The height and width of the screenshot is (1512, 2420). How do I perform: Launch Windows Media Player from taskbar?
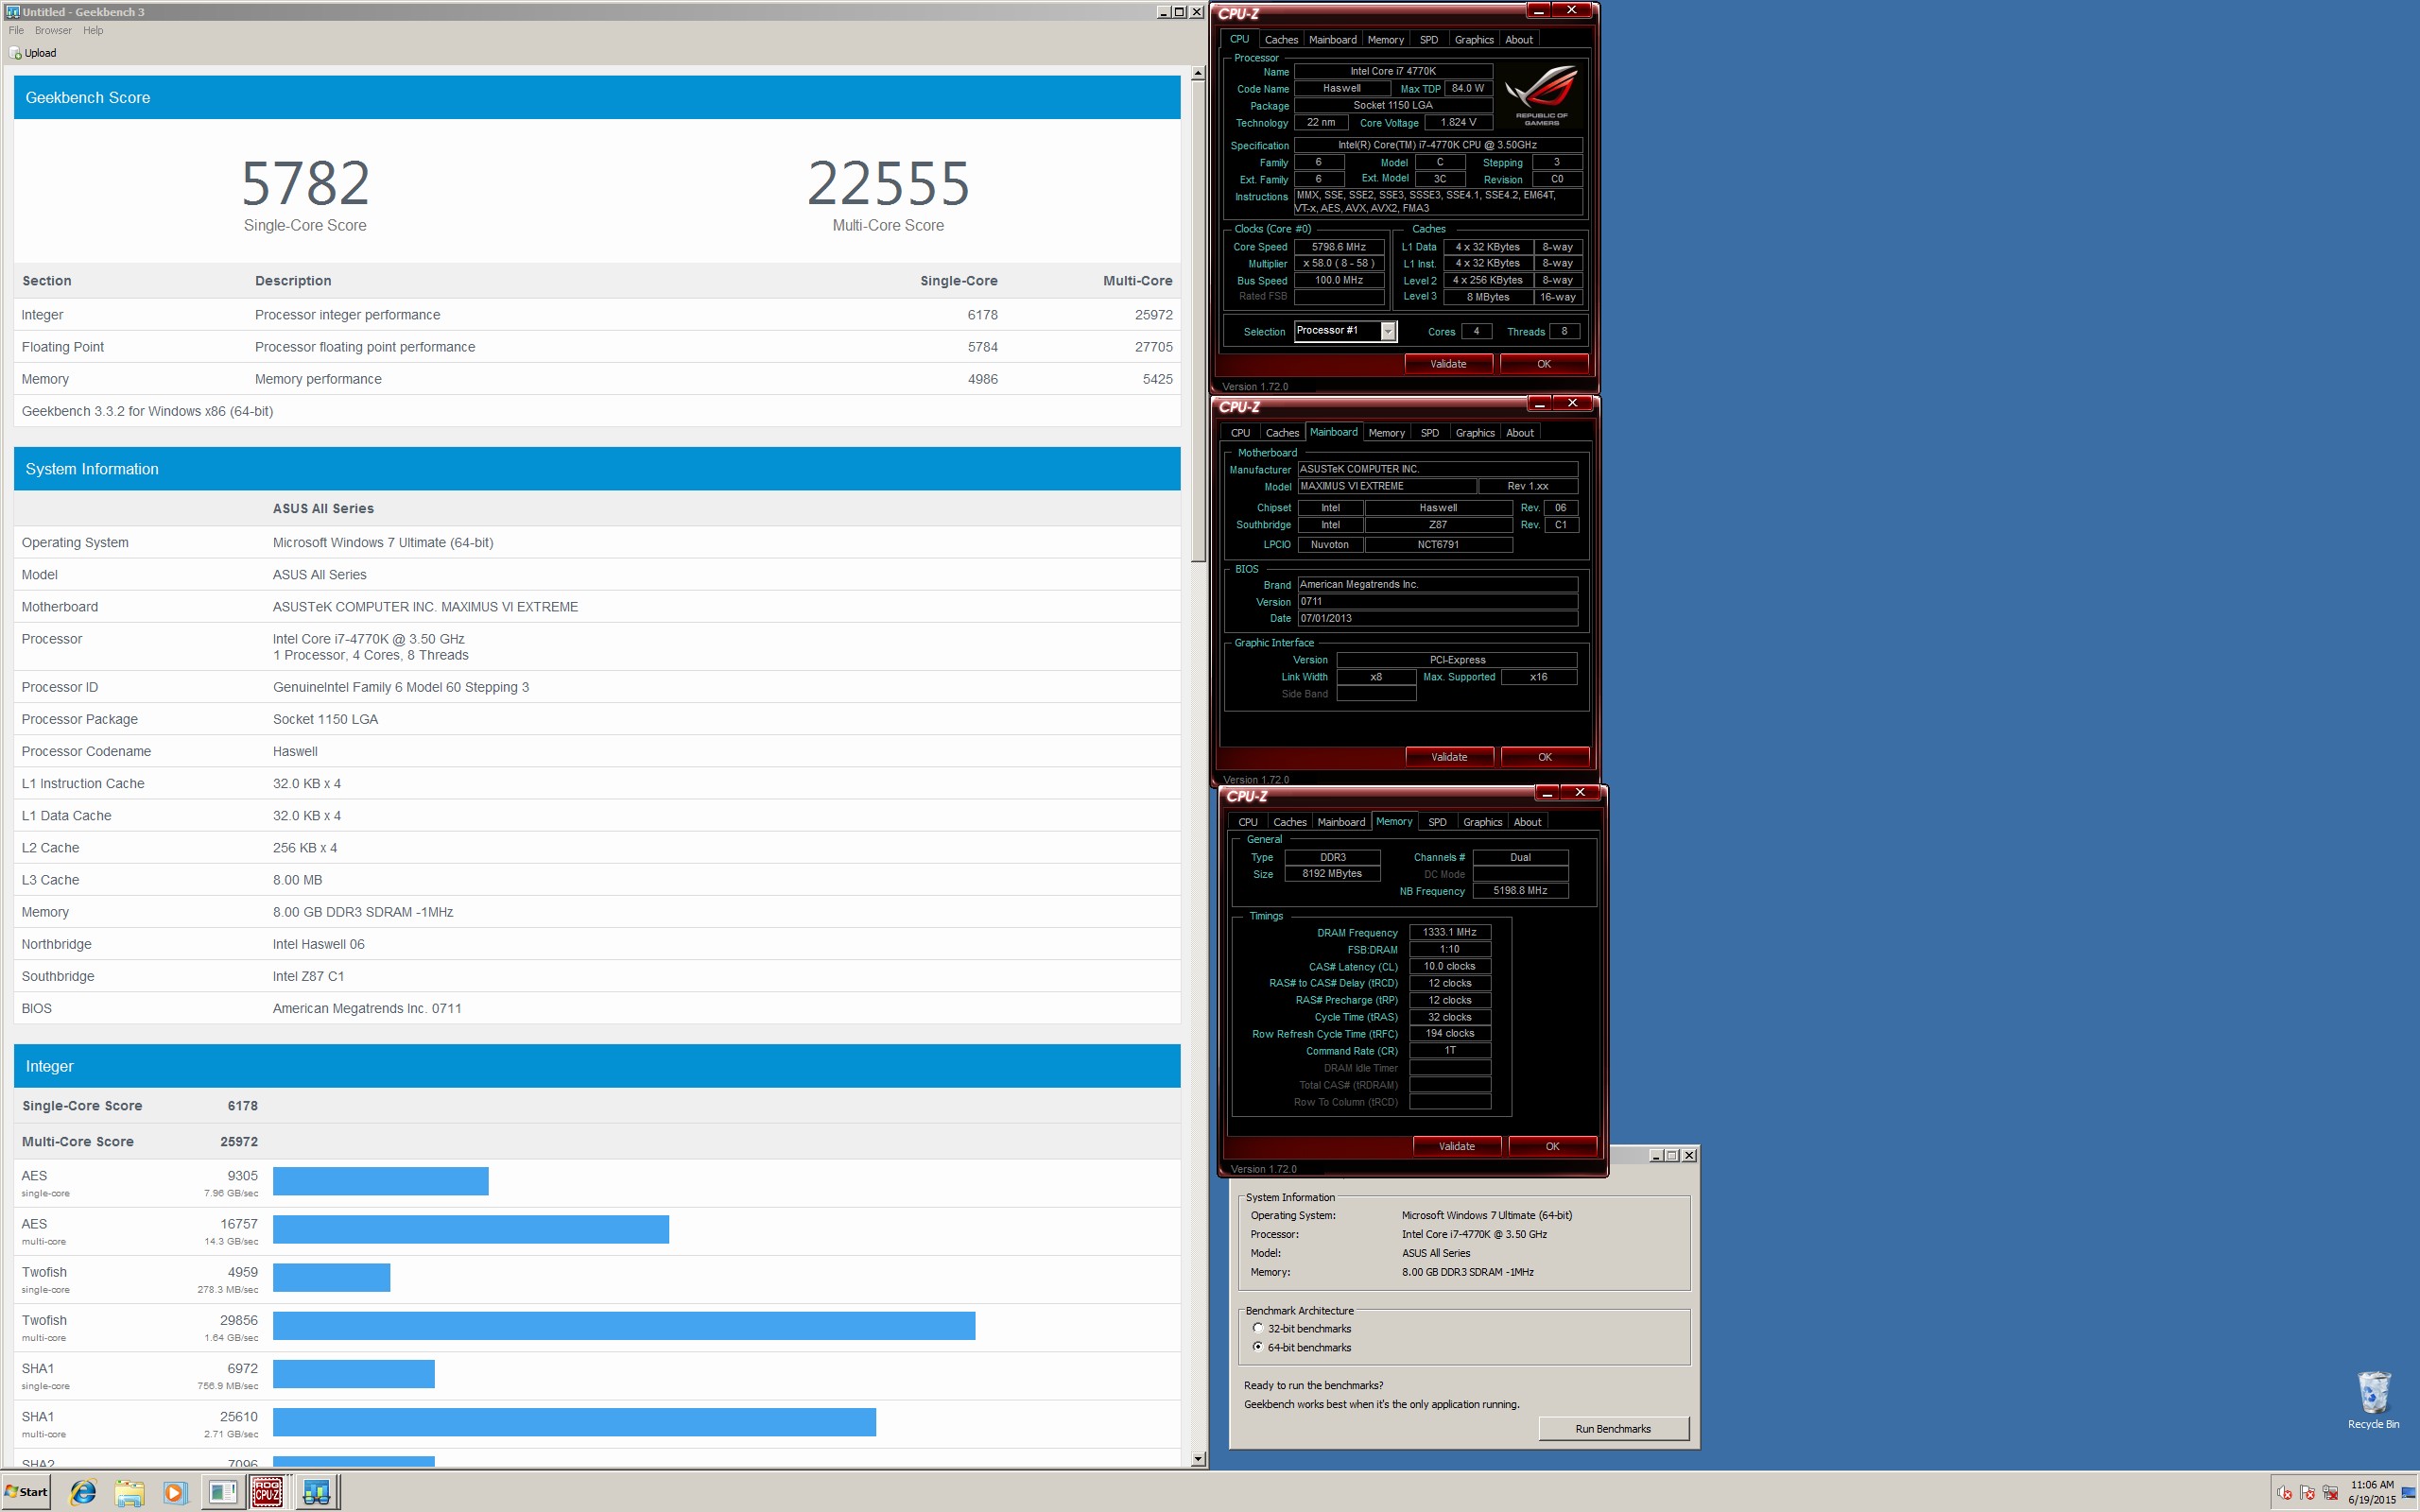tap(174, 1492)
